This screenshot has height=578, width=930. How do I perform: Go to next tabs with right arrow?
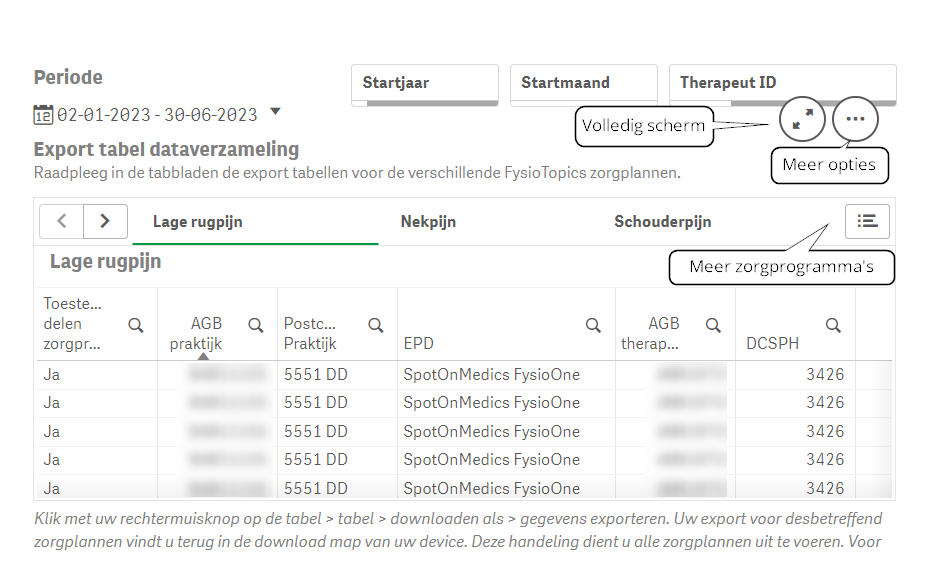pyautogui.click(x=105, y=221)
